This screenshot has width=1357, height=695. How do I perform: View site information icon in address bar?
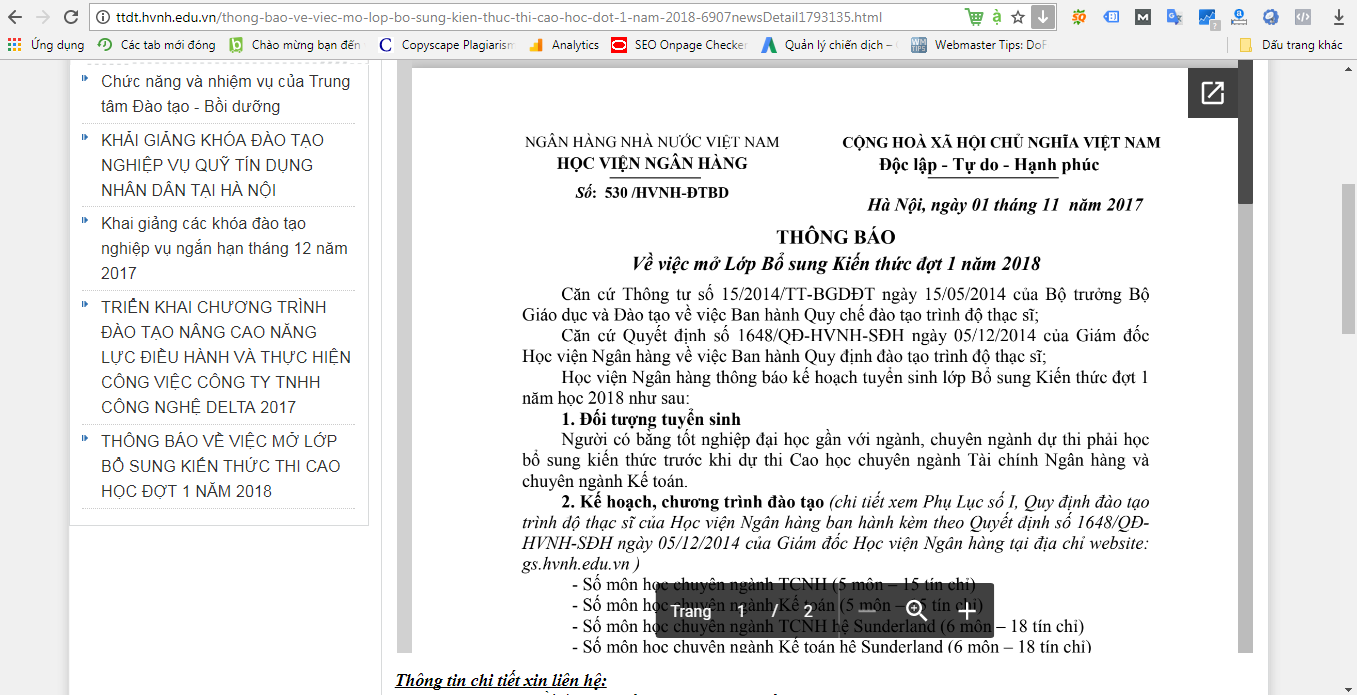[103, 17]
